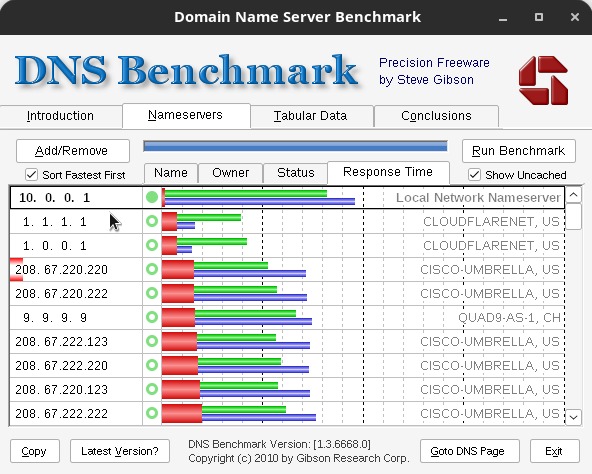Viewport: 592px width, 474px height.
Task: Switch to the Nameservers tab
Action: [185, 115]
